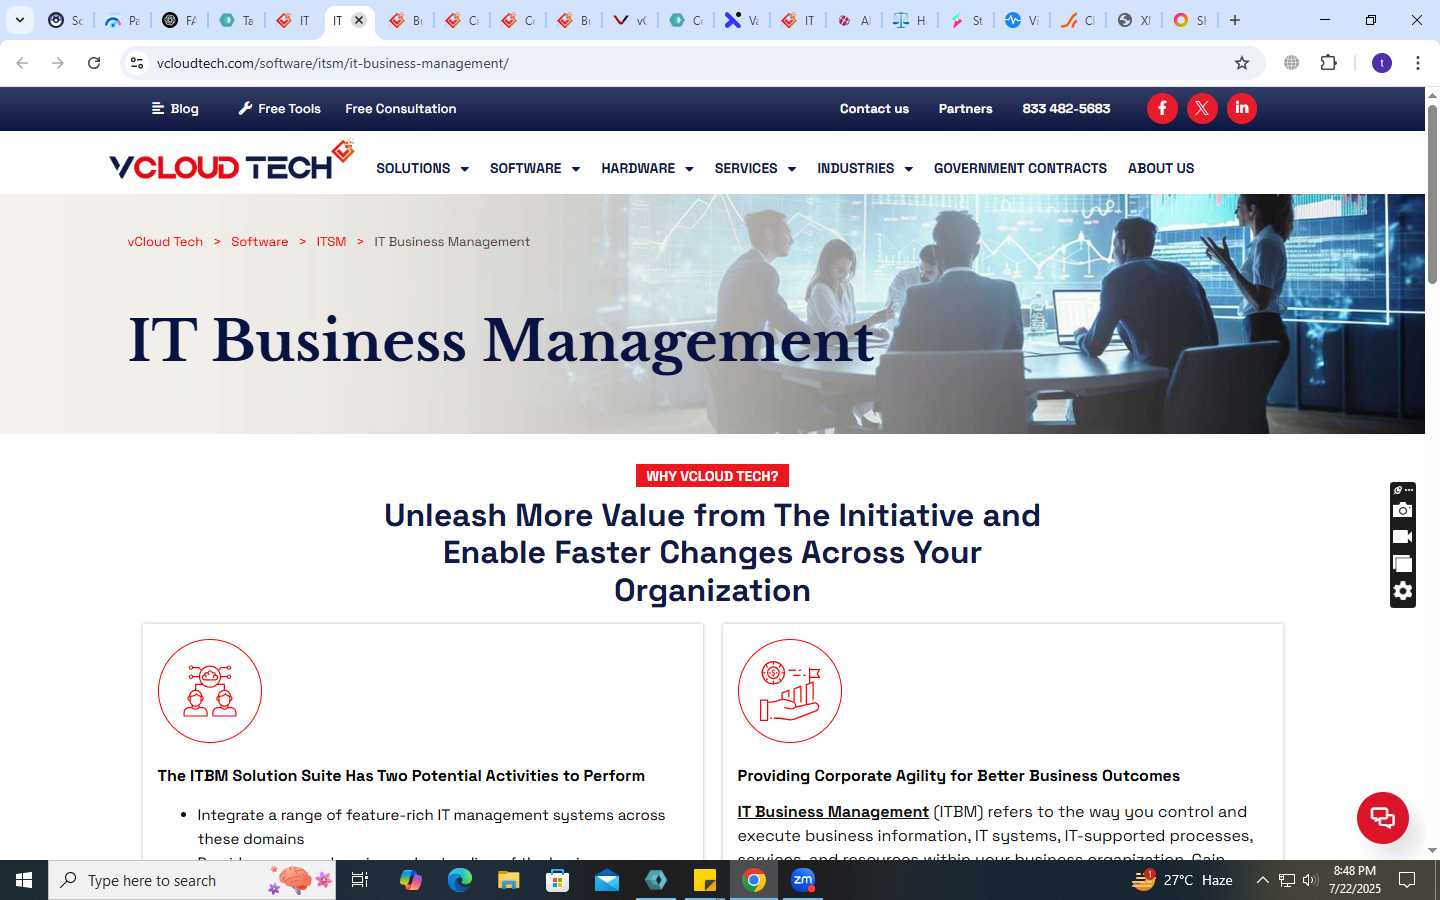Click WHY VCLOUD TECH? red badge
This screenshot has width=1440, height=900.
pyautogui.click(x=712, y=476)
